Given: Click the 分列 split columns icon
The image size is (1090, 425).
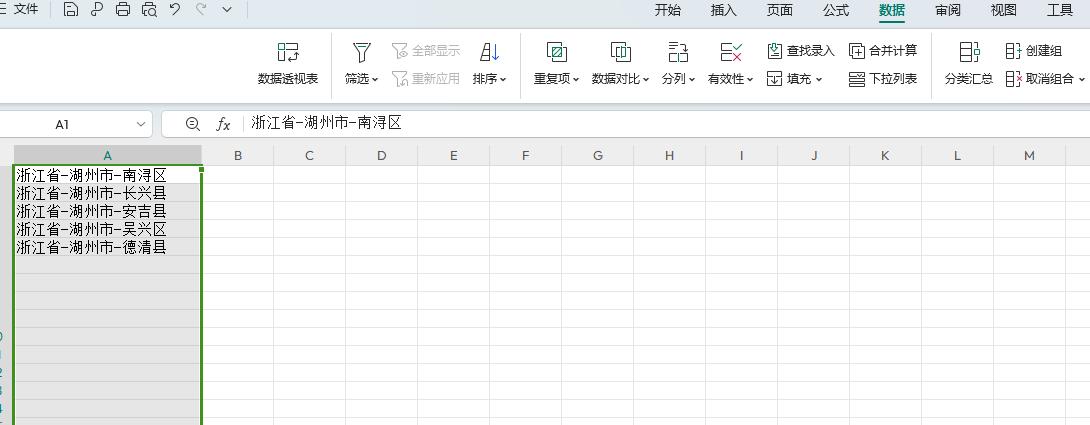Looking at the screenshot, I should pos(678,52).
